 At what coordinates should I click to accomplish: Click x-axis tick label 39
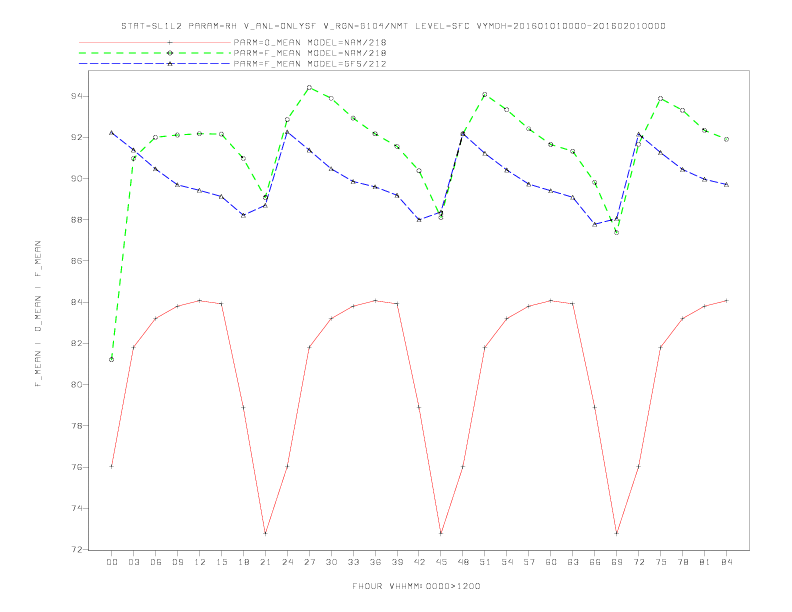coord(398,562)
